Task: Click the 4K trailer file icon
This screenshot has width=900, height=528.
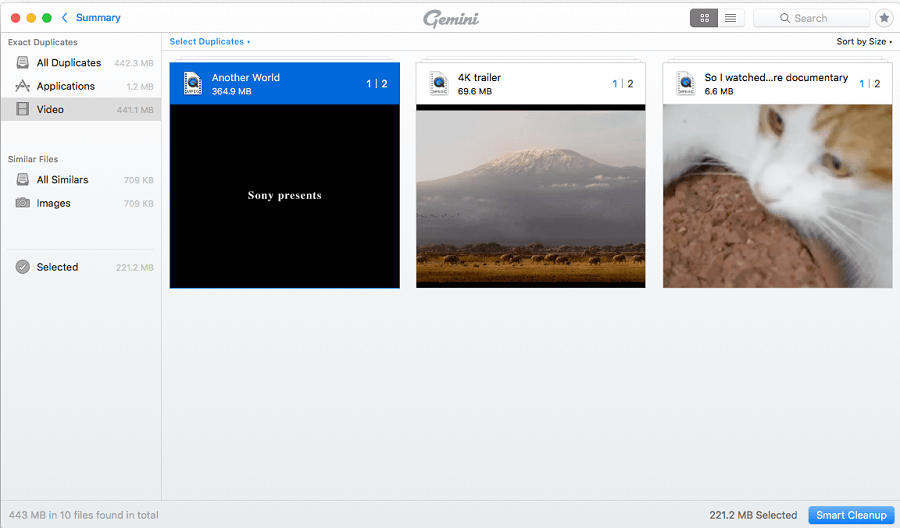Action: (438, 84)
